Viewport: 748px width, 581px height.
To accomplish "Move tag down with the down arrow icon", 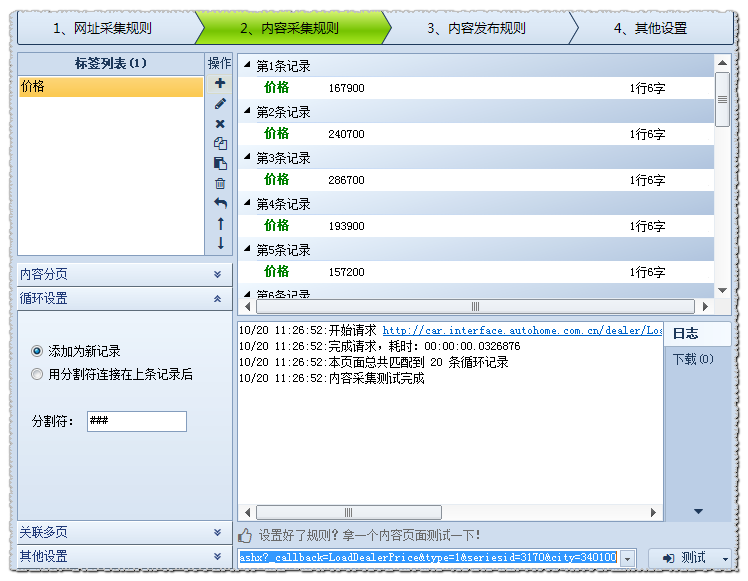I will (x=220, y=243).
